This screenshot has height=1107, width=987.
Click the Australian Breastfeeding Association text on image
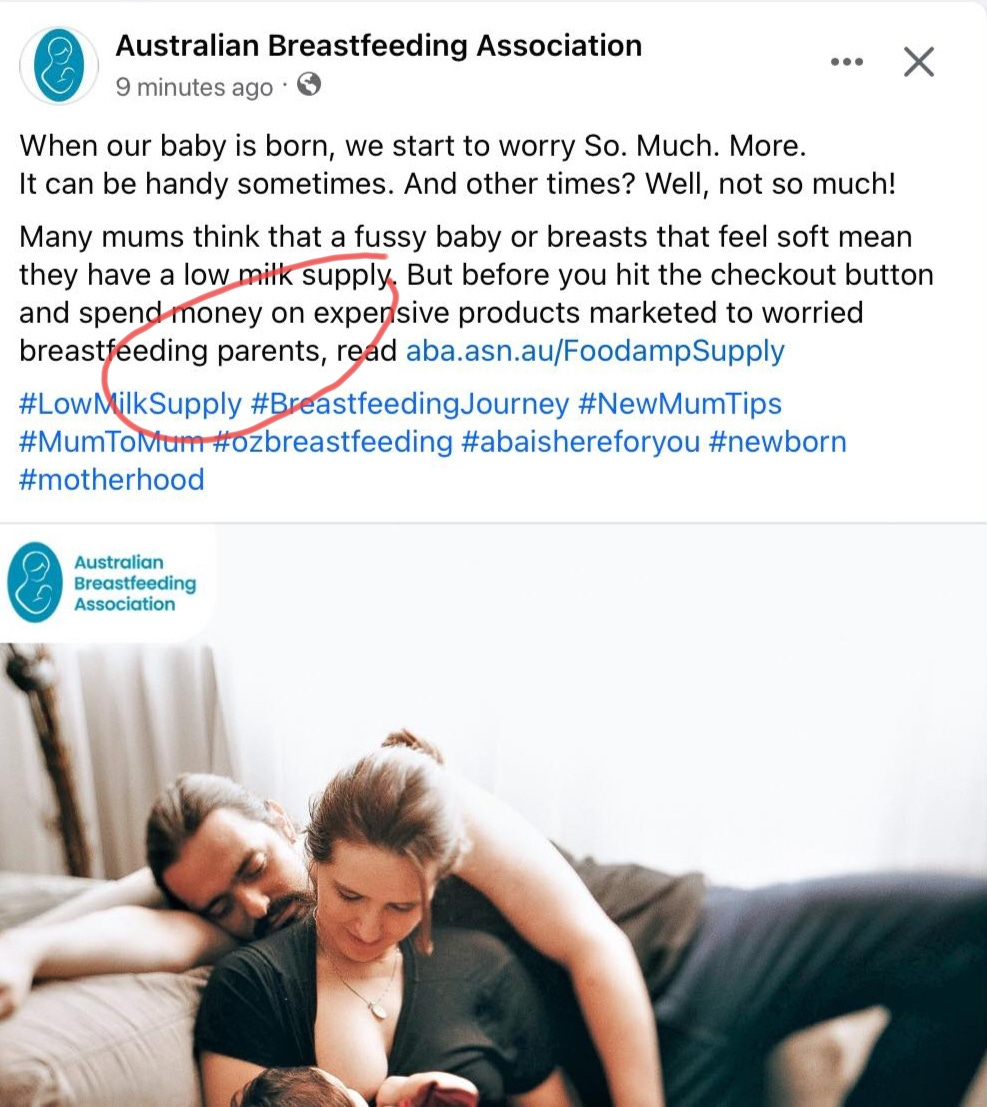(135, 583)
